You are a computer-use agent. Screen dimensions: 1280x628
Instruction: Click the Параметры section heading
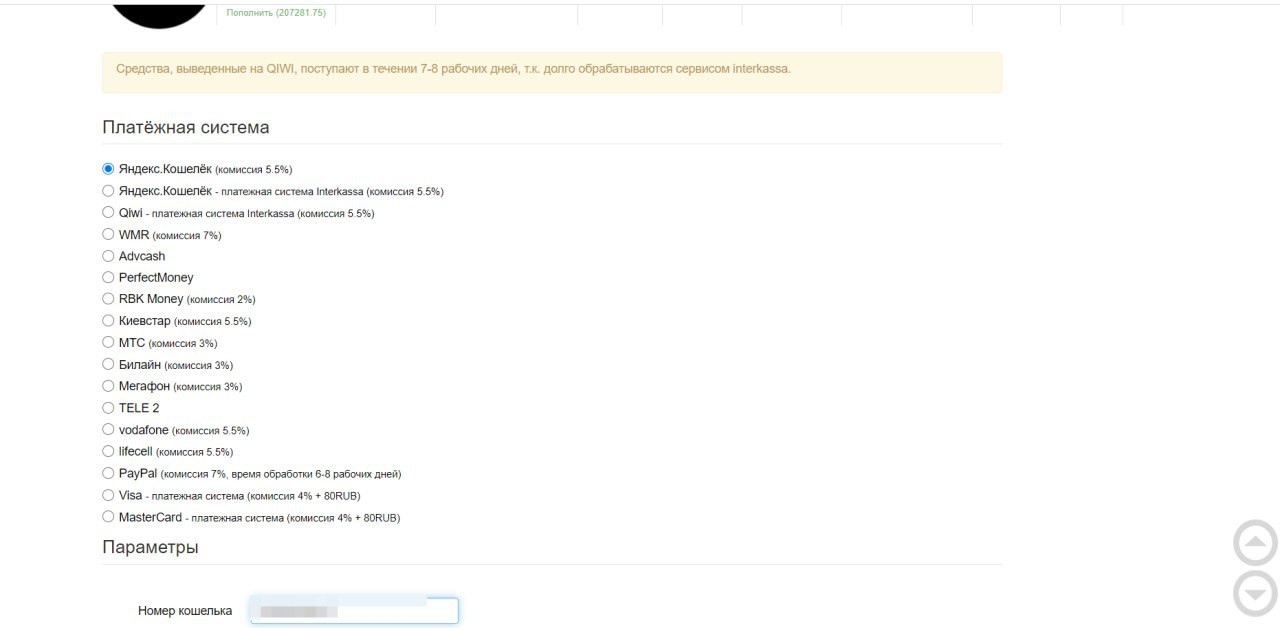pyautogui.click(x=150, y=548)
